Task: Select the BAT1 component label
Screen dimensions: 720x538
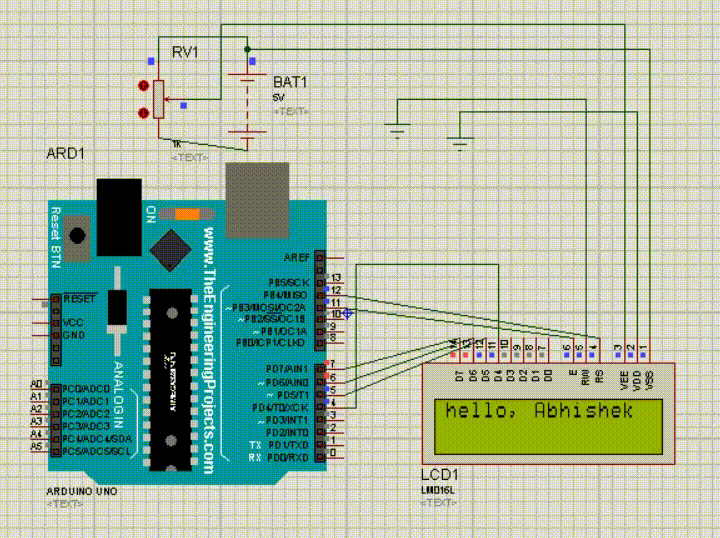Action: [290, 82]
